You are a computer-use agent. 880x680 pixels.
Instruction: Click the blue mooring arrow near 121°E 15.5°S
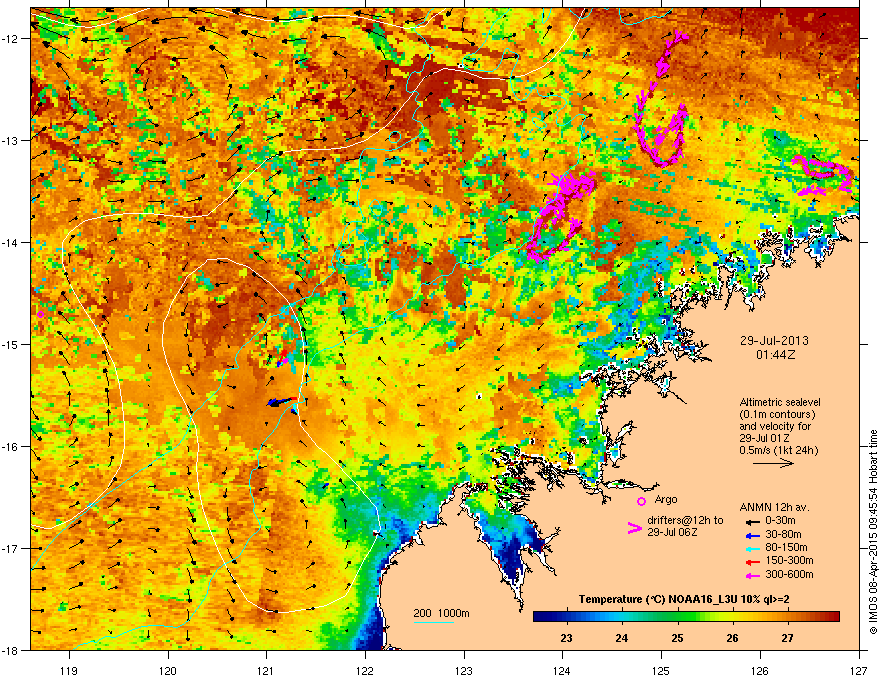coord(280,402)
